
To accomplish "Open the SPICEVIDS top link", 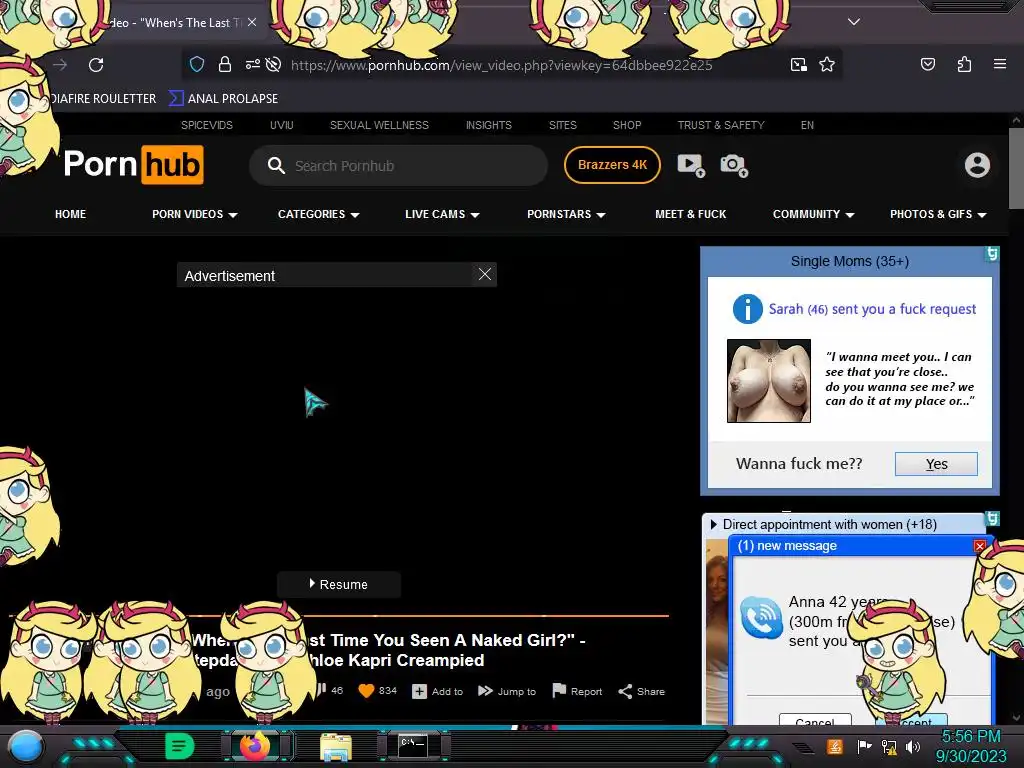I will click(x=206, y=125).
